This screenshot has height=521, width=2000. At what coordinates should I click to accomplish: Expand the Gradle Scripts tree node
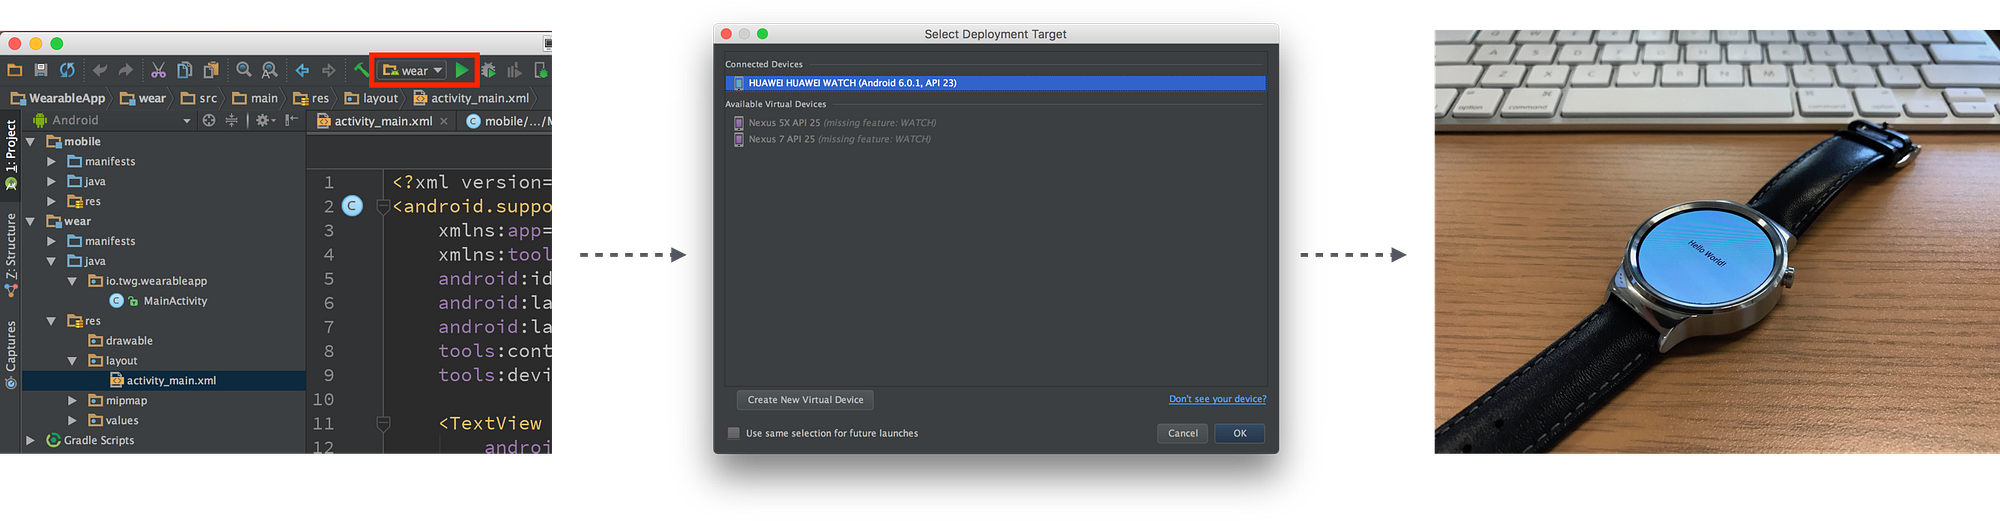pos(30,440)
